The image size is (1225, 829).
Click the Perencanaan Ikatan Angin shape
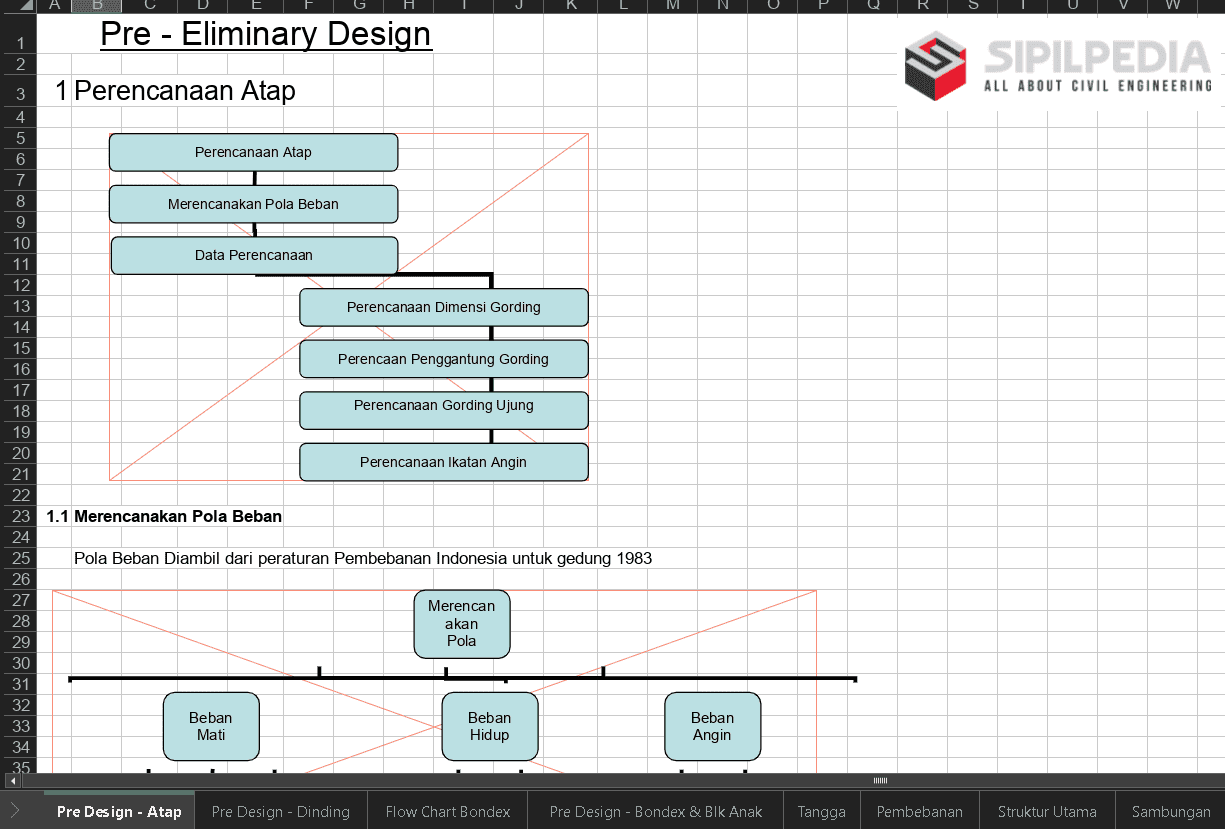[x=443, y=462]
